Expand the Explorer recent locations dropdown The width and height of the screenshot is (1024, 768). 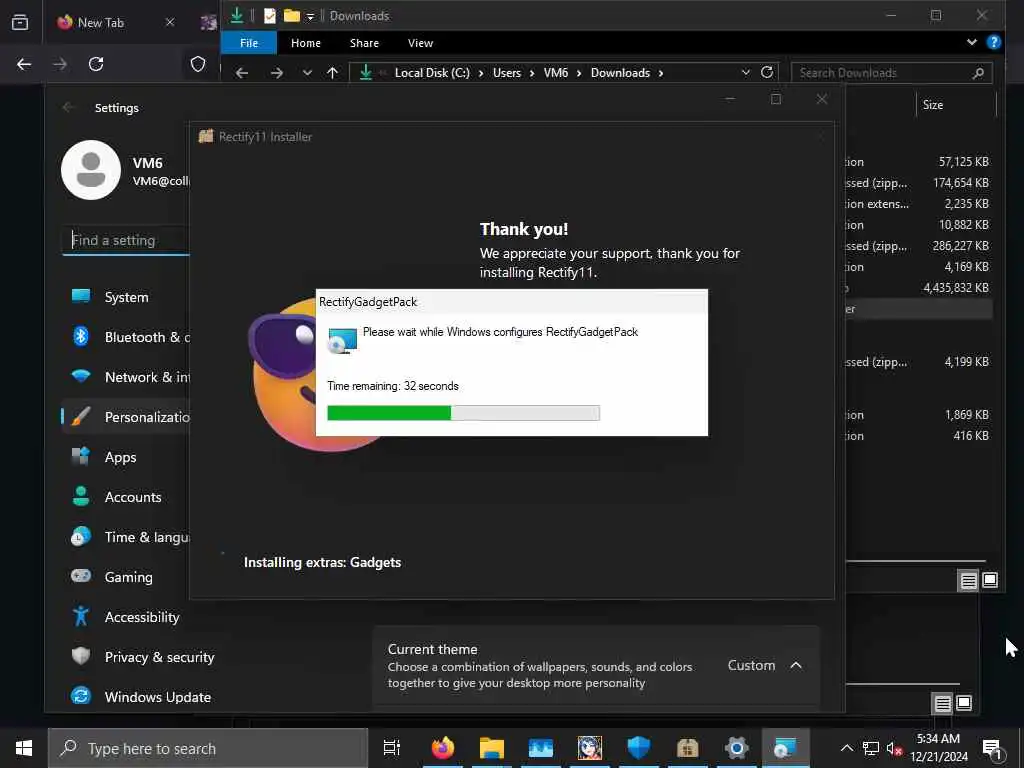307,72
